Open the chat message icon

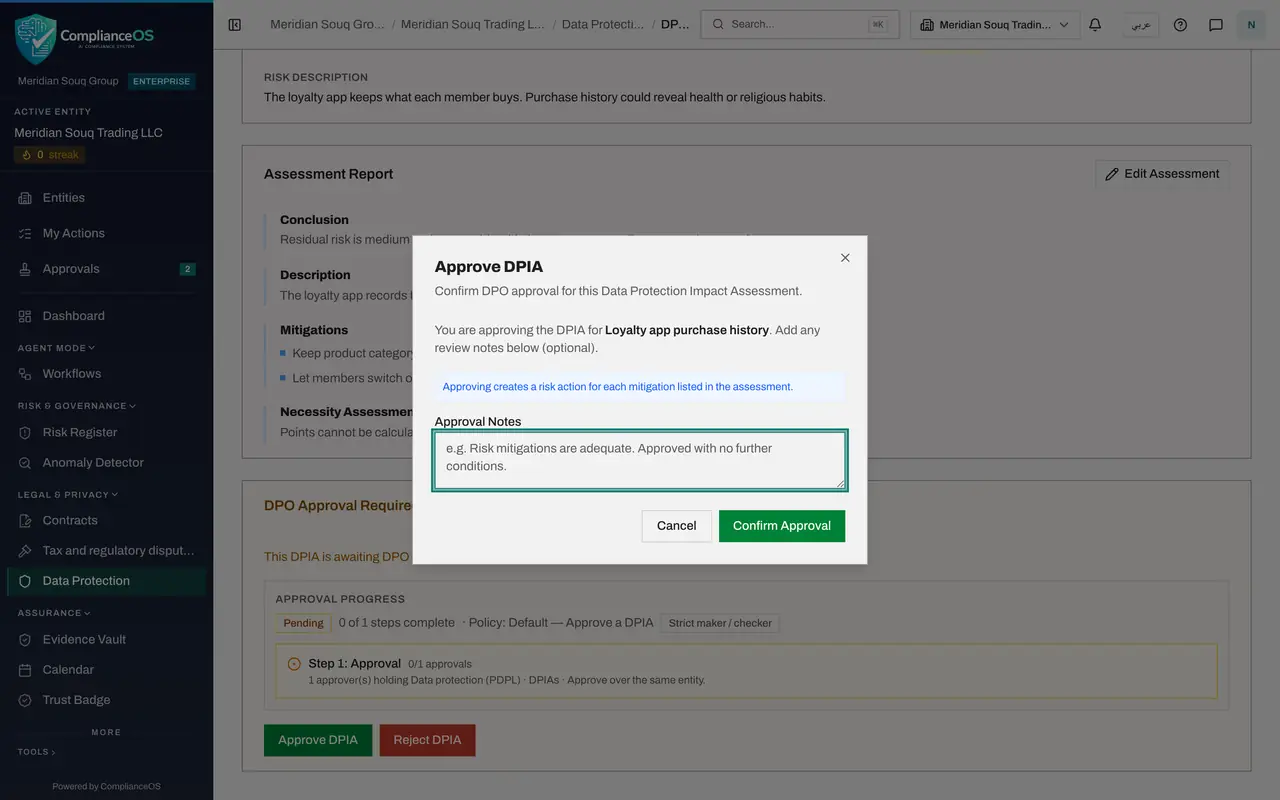click(1216, 25)
